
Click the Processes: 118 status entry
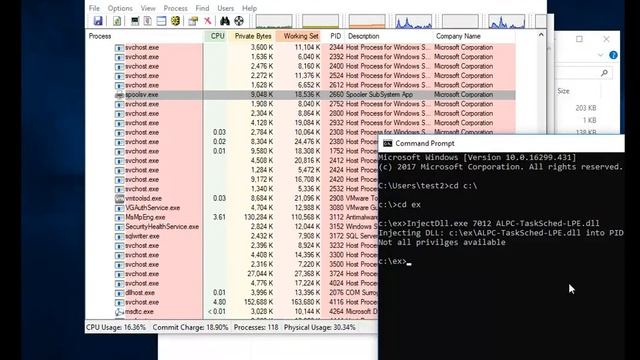(256, 328)
